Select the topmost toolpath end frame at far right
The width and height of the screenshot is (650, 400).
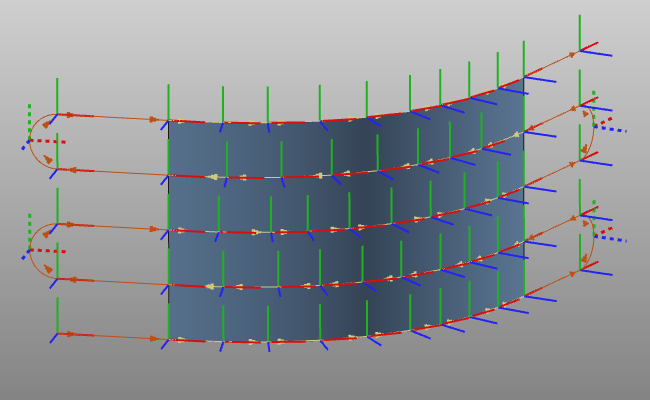[x=580, y=50]
